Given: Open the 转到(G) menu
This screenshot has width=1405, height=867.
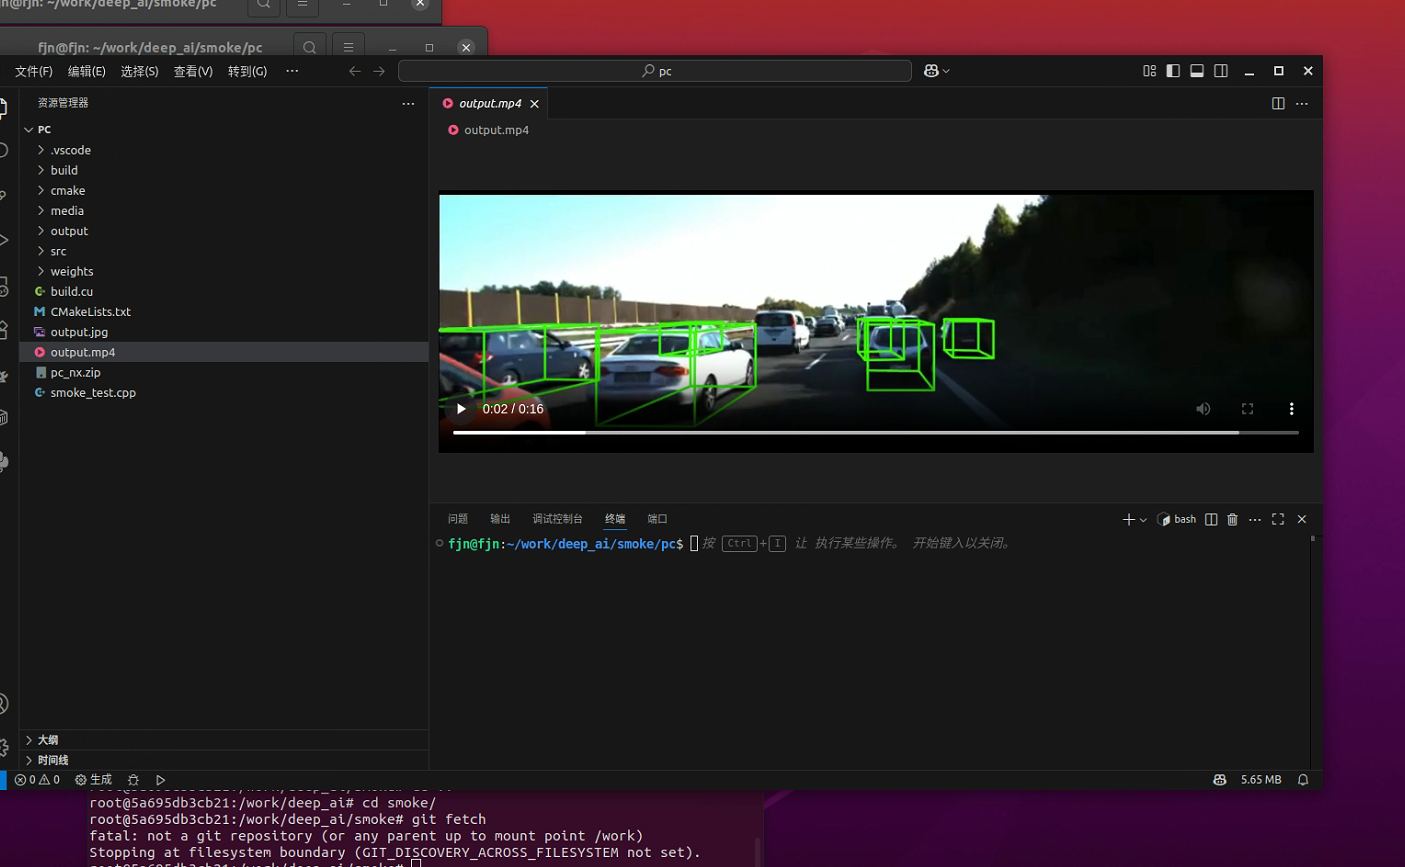Looking at the screenshot, I should click(x=247, y=71).
